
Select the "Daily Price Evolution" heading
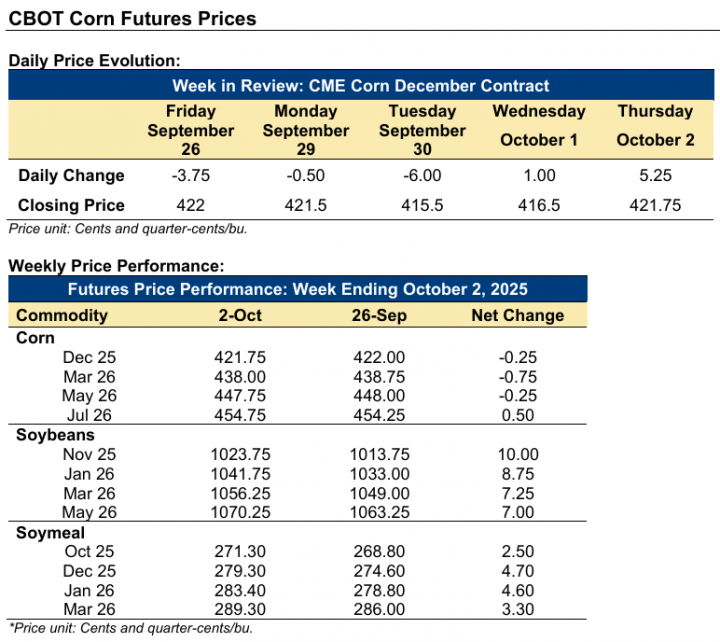[x=95, y=61]
